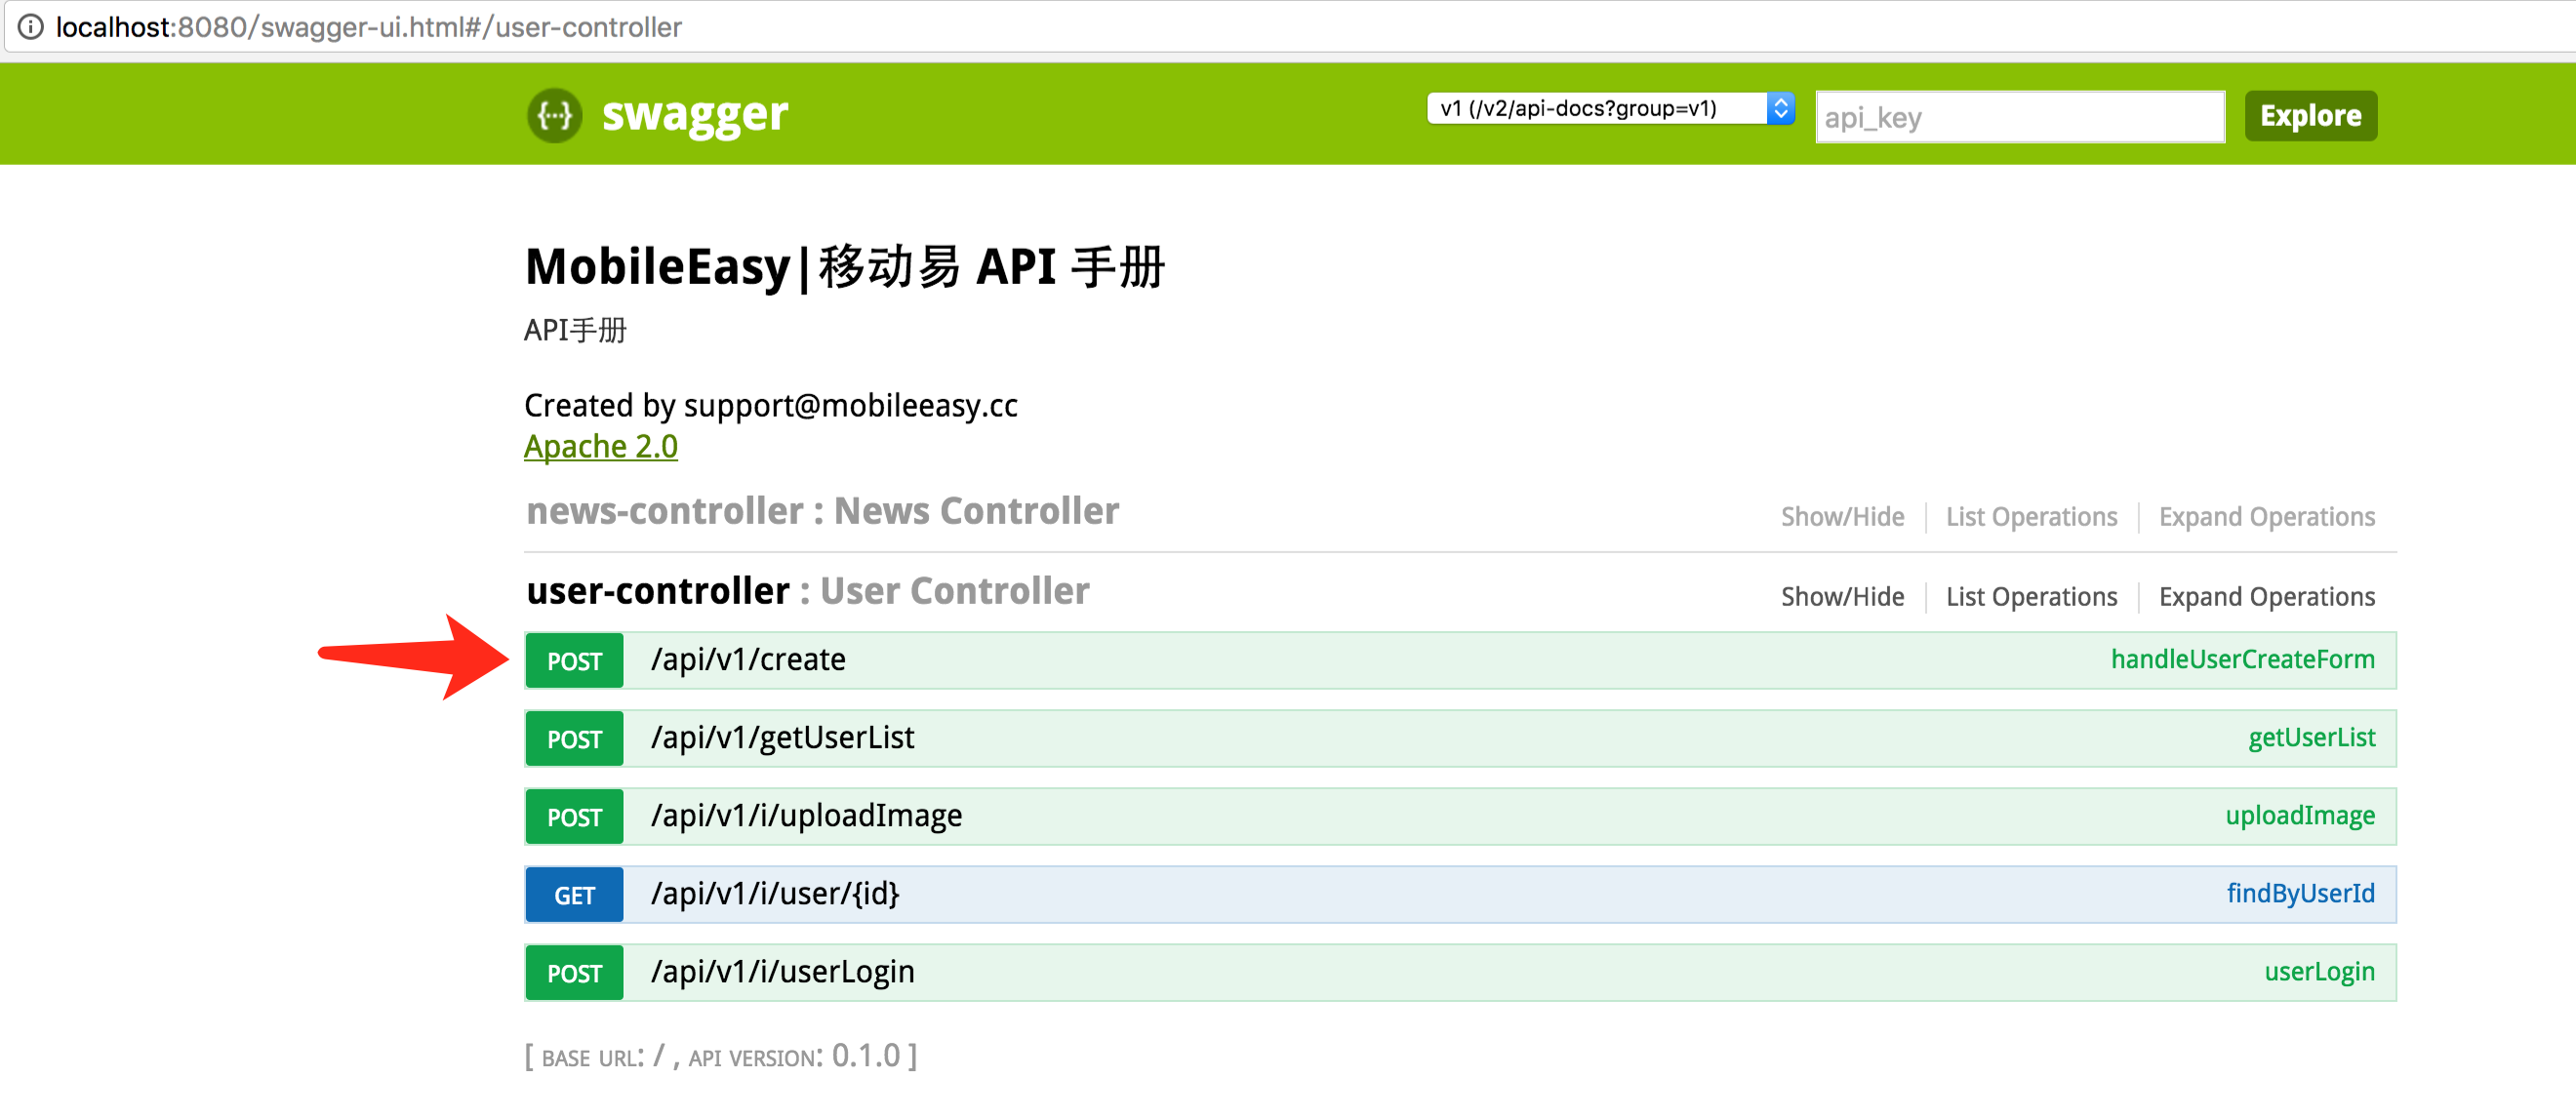Viewport: 2576px width, 1118px height.
Task: Click the site info icon in address bar
Action: [31, 27]
